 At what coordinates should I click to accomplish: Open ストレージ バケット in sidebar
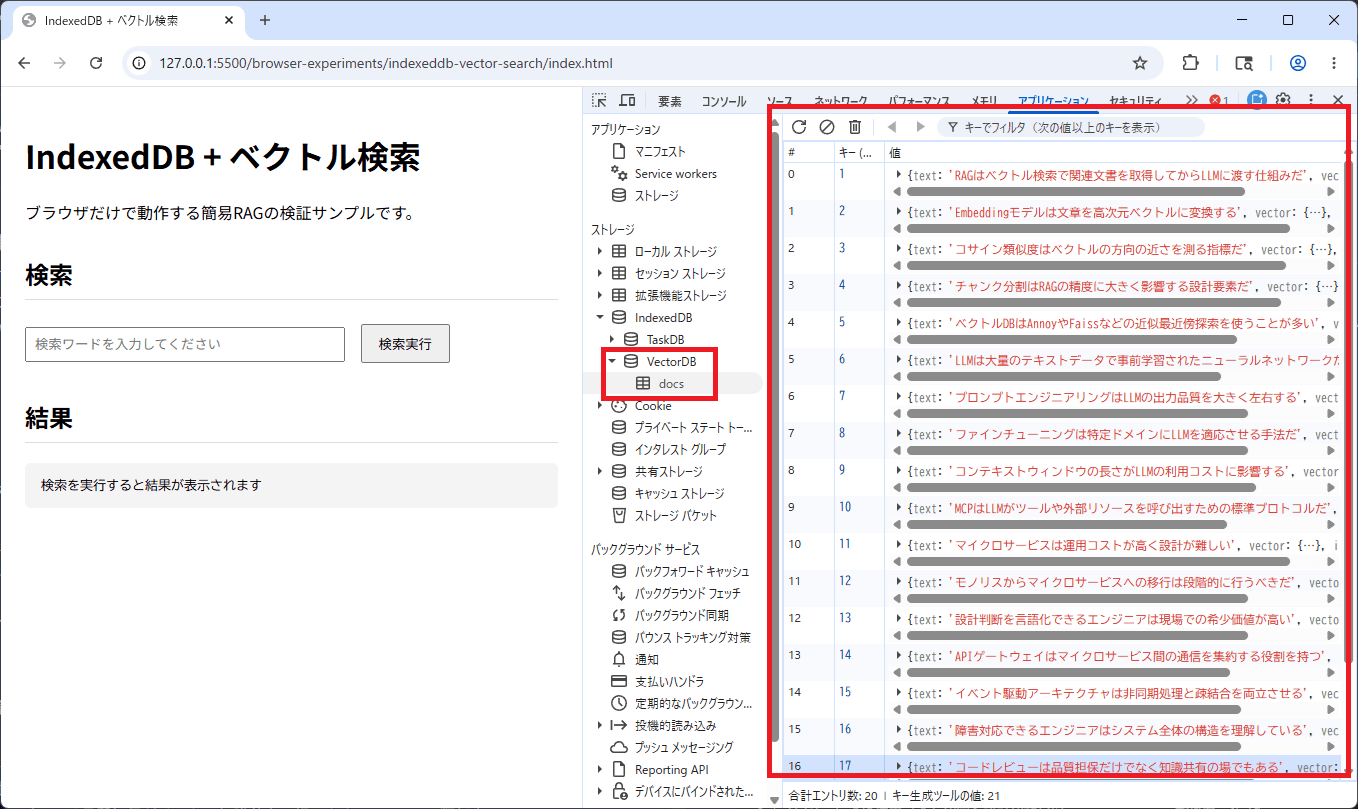click(x=675, y=515)
